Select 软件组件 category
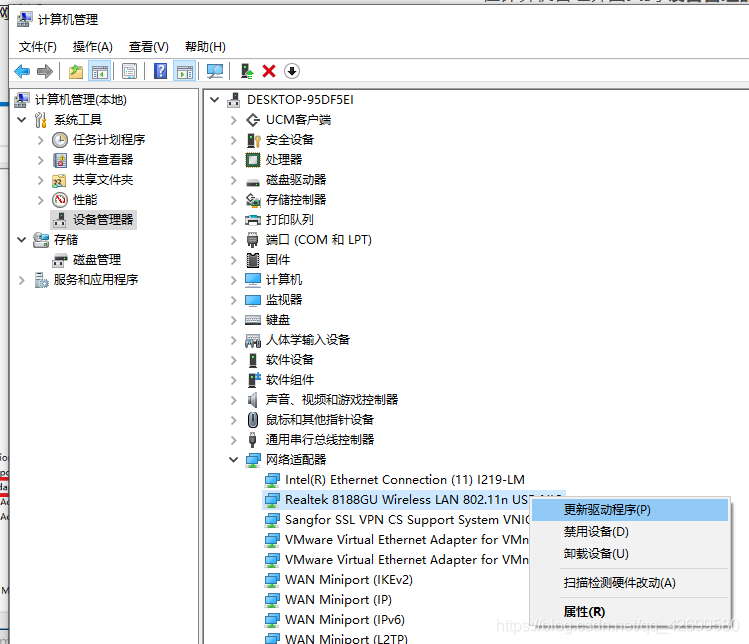749x644 pixels. [x=290, y=380]
